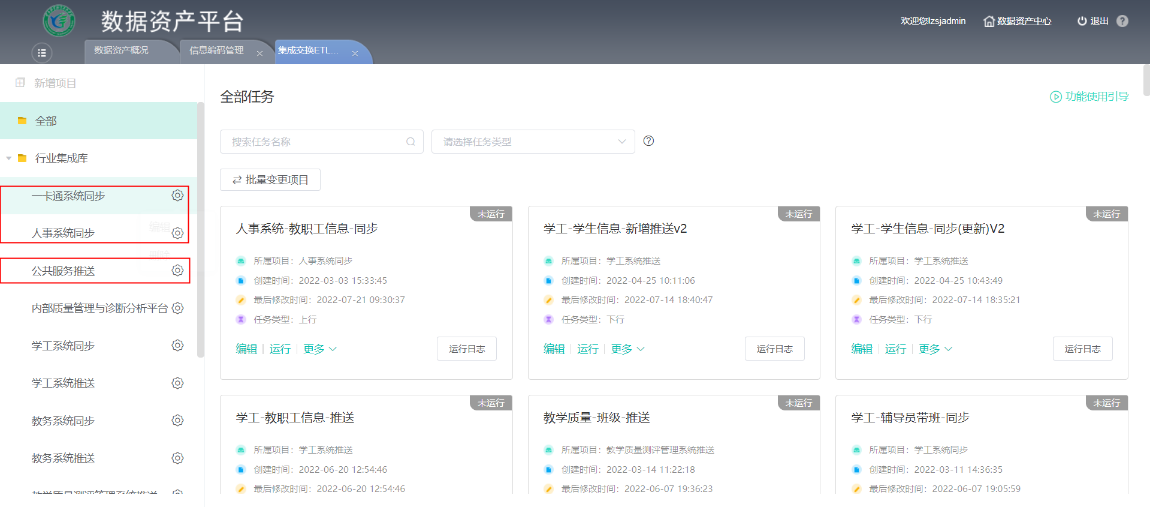Expand 更多 on 学工-学生信息-新增推送v2 card
This screenshot has width=1150, height=507.
point(628,349)
